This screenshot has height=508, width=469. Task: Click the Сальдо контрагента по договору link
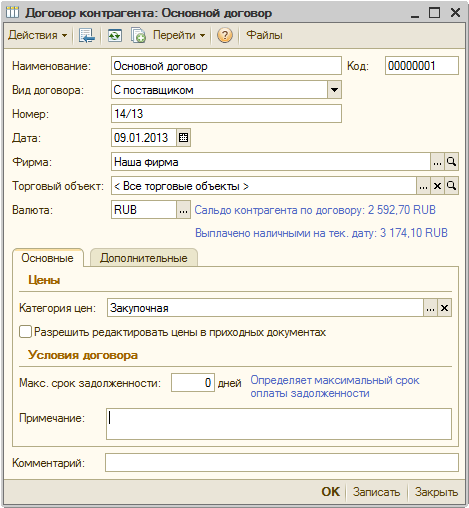(x=315, y=210)
